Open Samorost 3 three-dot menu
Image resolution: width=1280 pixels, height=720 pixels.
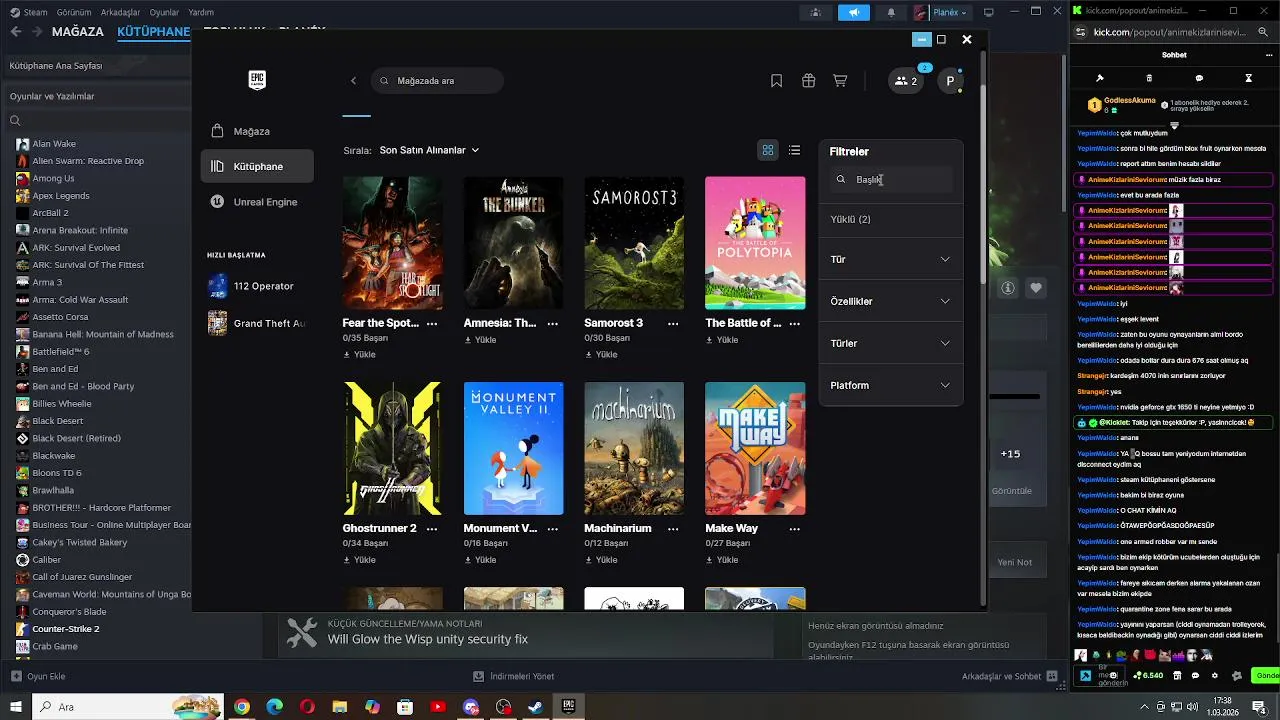(673, 323)
